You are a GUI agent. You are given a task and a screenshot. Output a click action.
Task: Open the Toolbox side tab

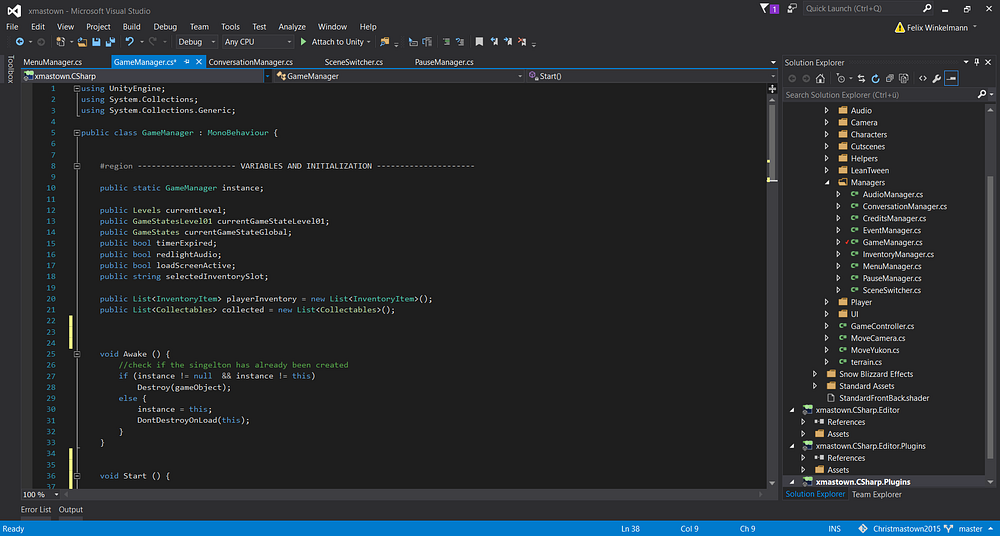click(x=10, y=69)
